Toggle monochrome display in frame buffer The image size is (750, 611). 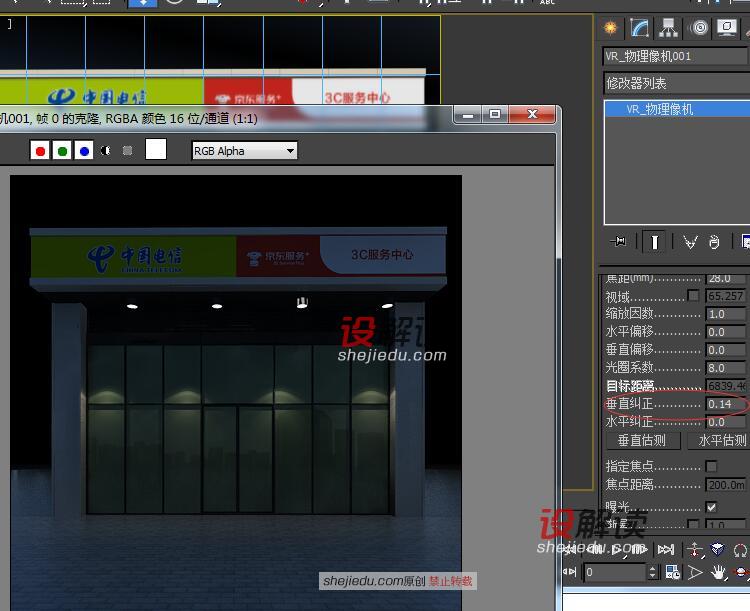click(127, 151)
